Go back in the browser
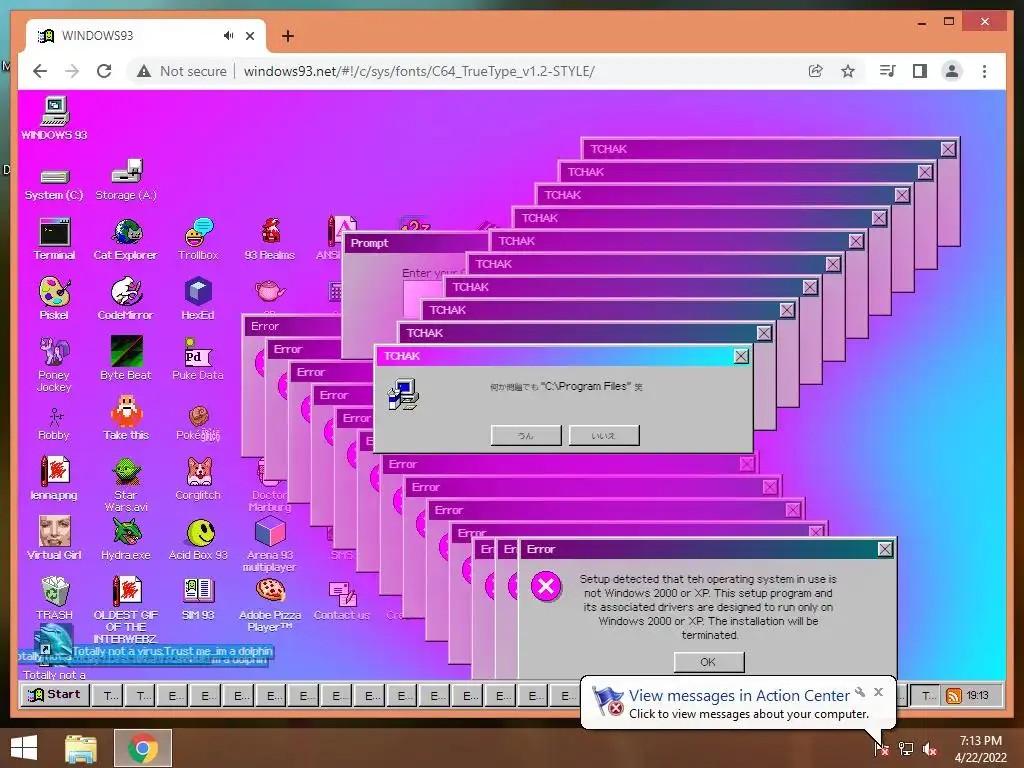This screenshot has height=768, width=1024. click(x=40, y=71)
